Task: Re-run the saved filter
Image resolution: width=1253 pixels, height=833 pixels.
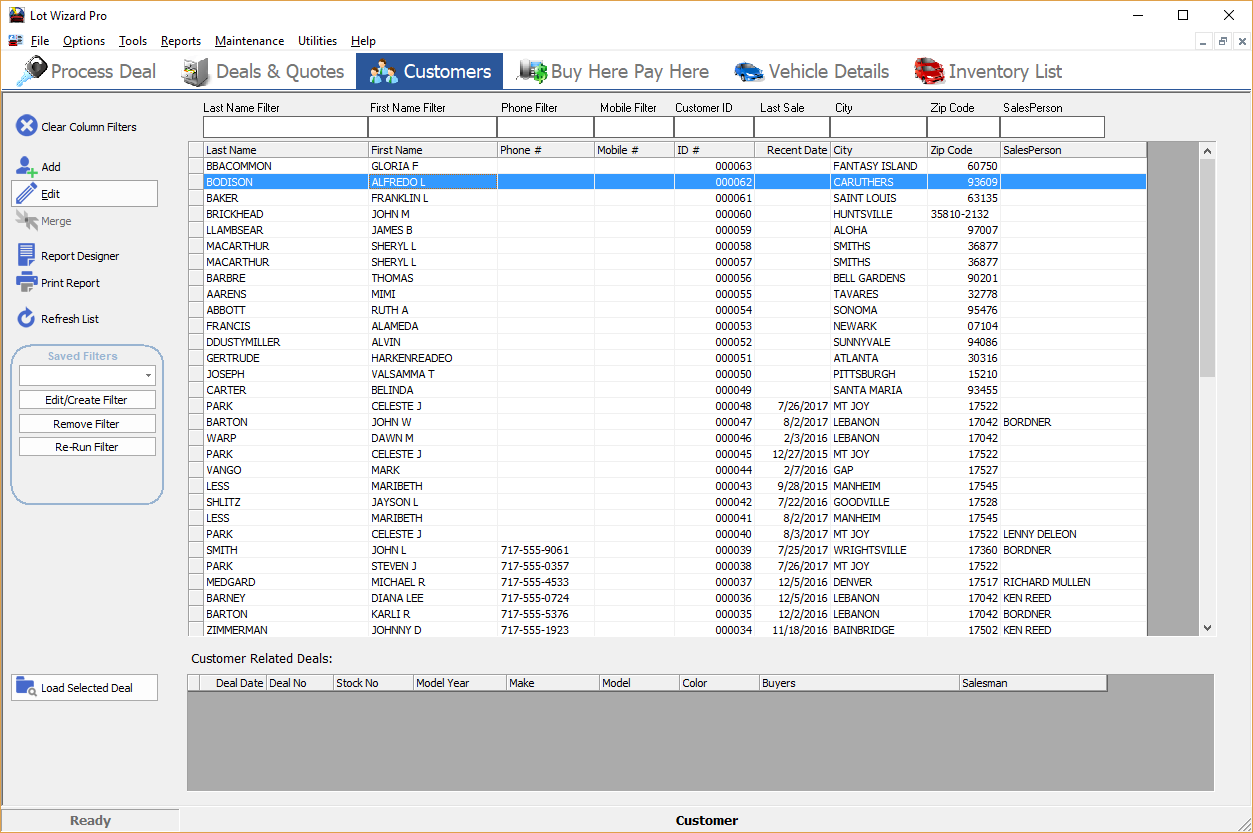Action: 87,447
